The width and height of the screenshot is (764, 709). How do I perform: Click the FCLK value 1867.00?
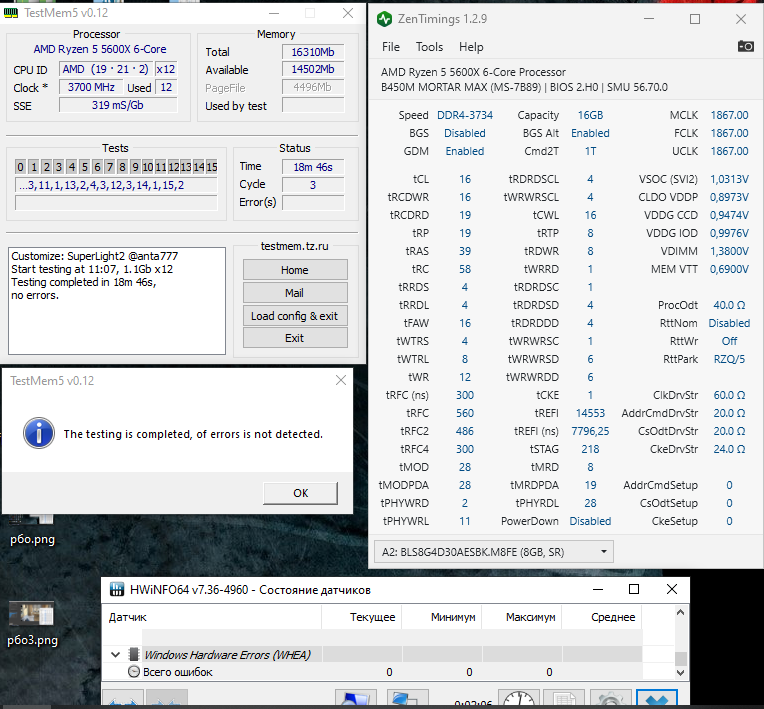pos(729,133)
